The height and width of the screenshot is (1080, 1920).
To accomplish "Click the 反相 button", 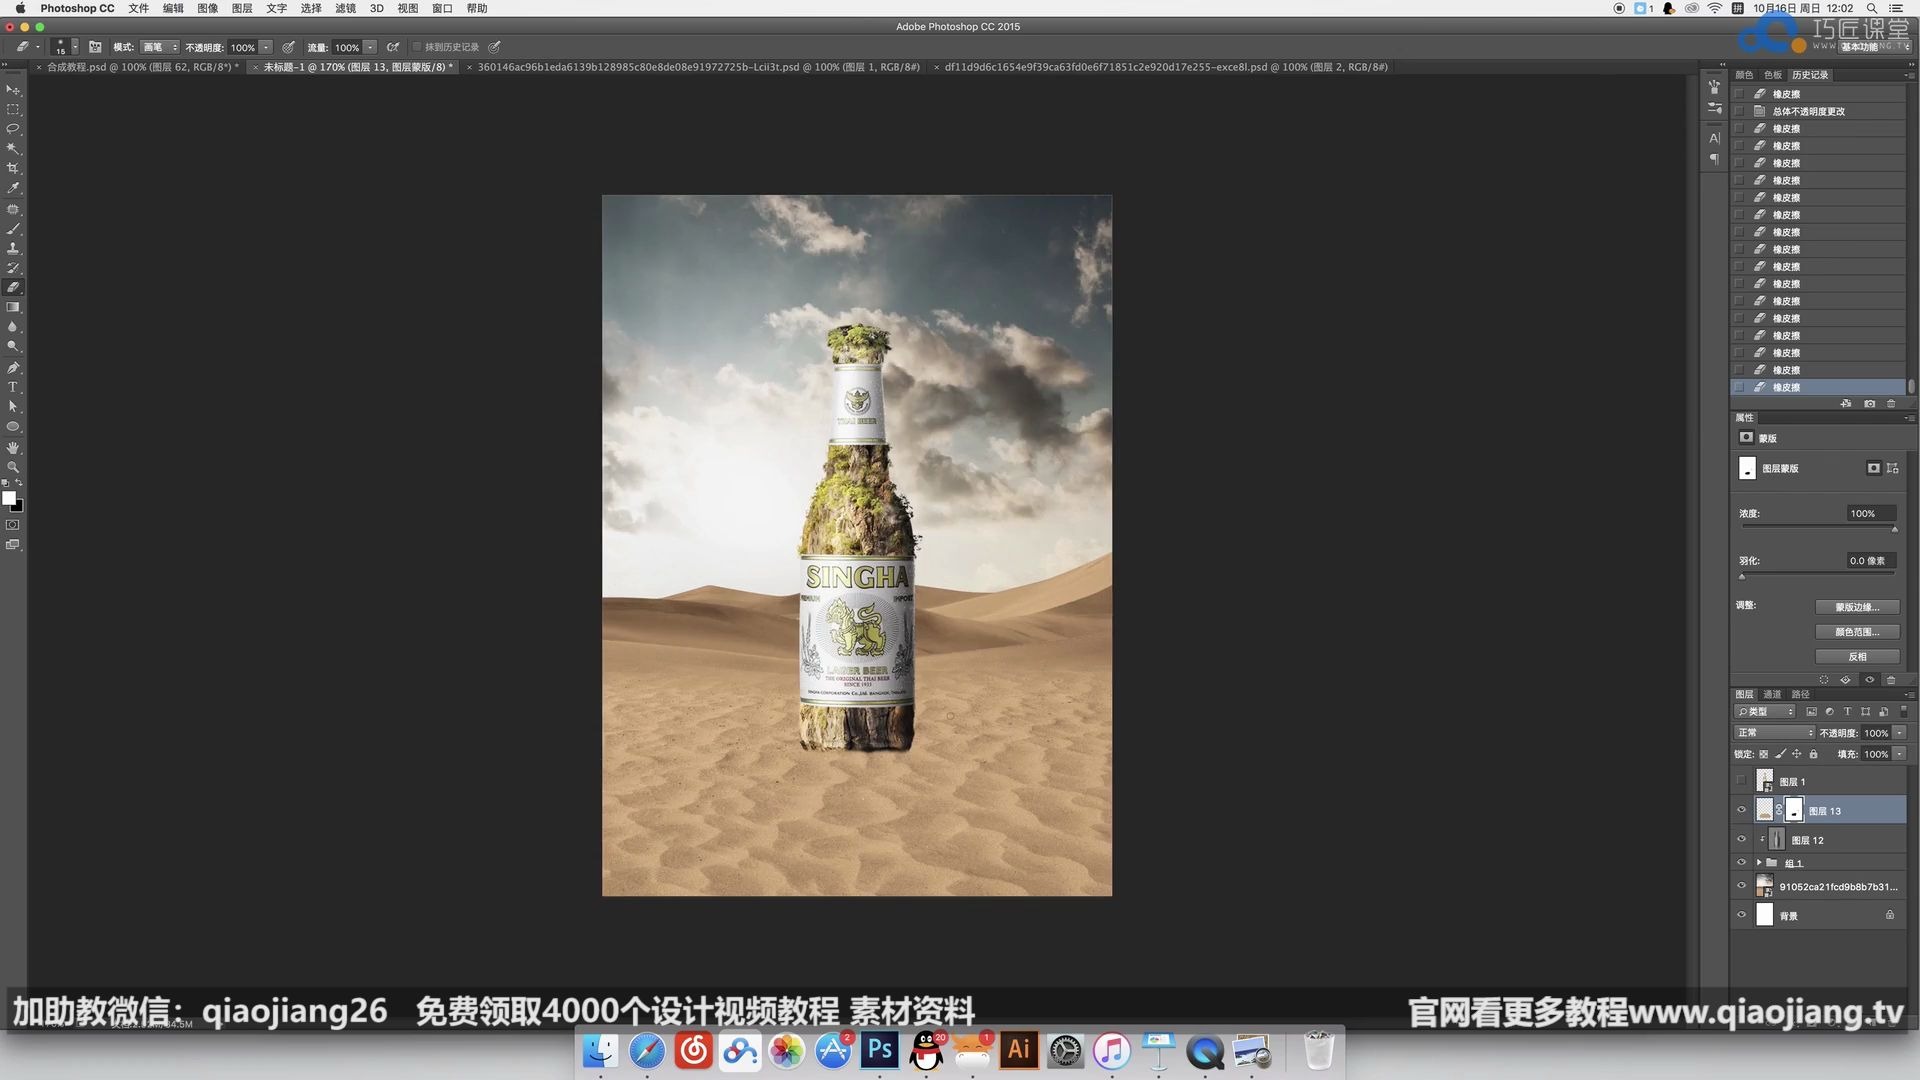I will (x=1857, y=657).
